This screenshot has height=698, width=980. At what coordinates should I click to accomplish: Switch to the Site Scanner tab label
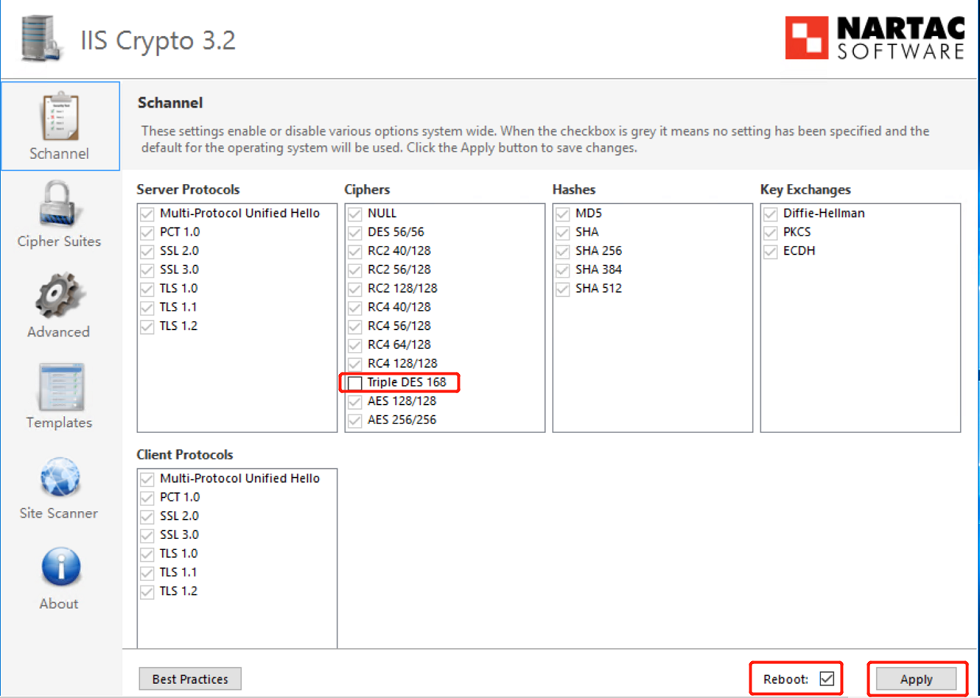coord(59,513)
